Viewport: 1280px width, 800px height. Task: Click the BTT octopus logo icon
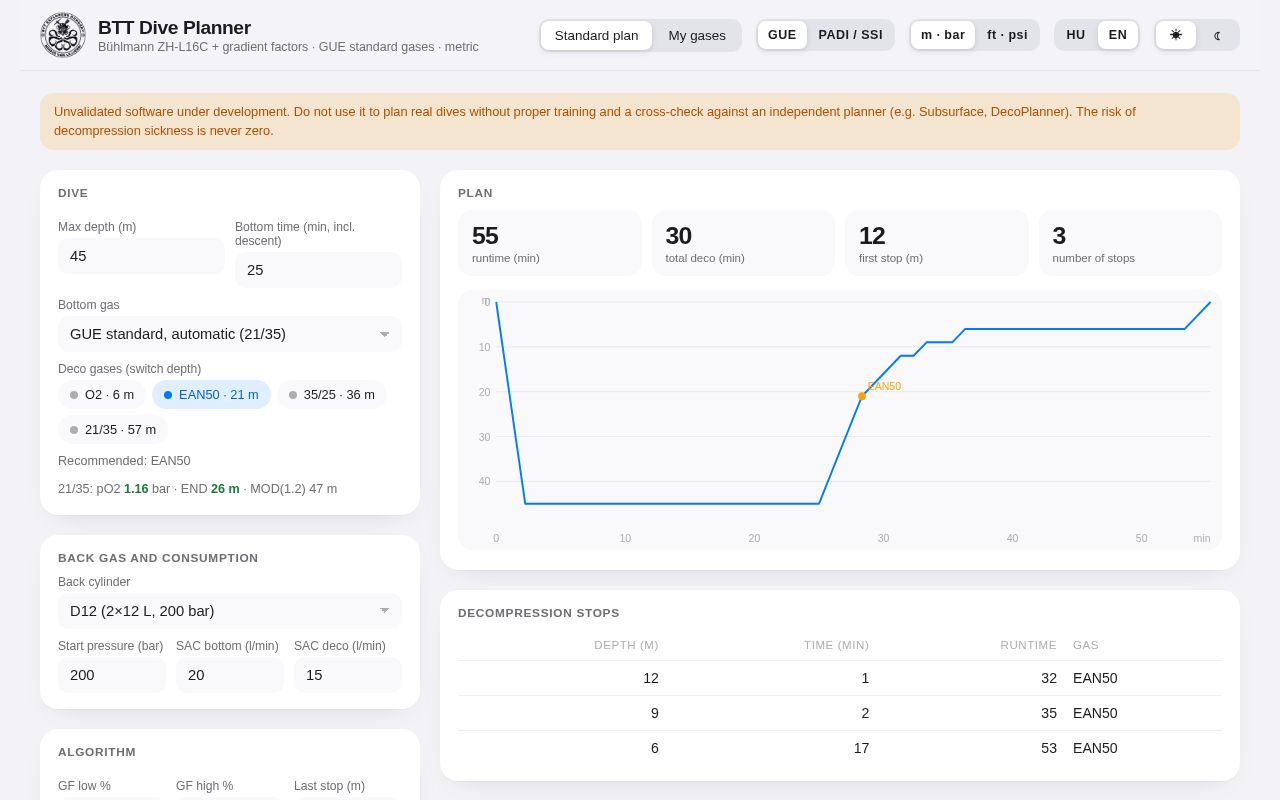pyautogui.click(x=63, y=35)
